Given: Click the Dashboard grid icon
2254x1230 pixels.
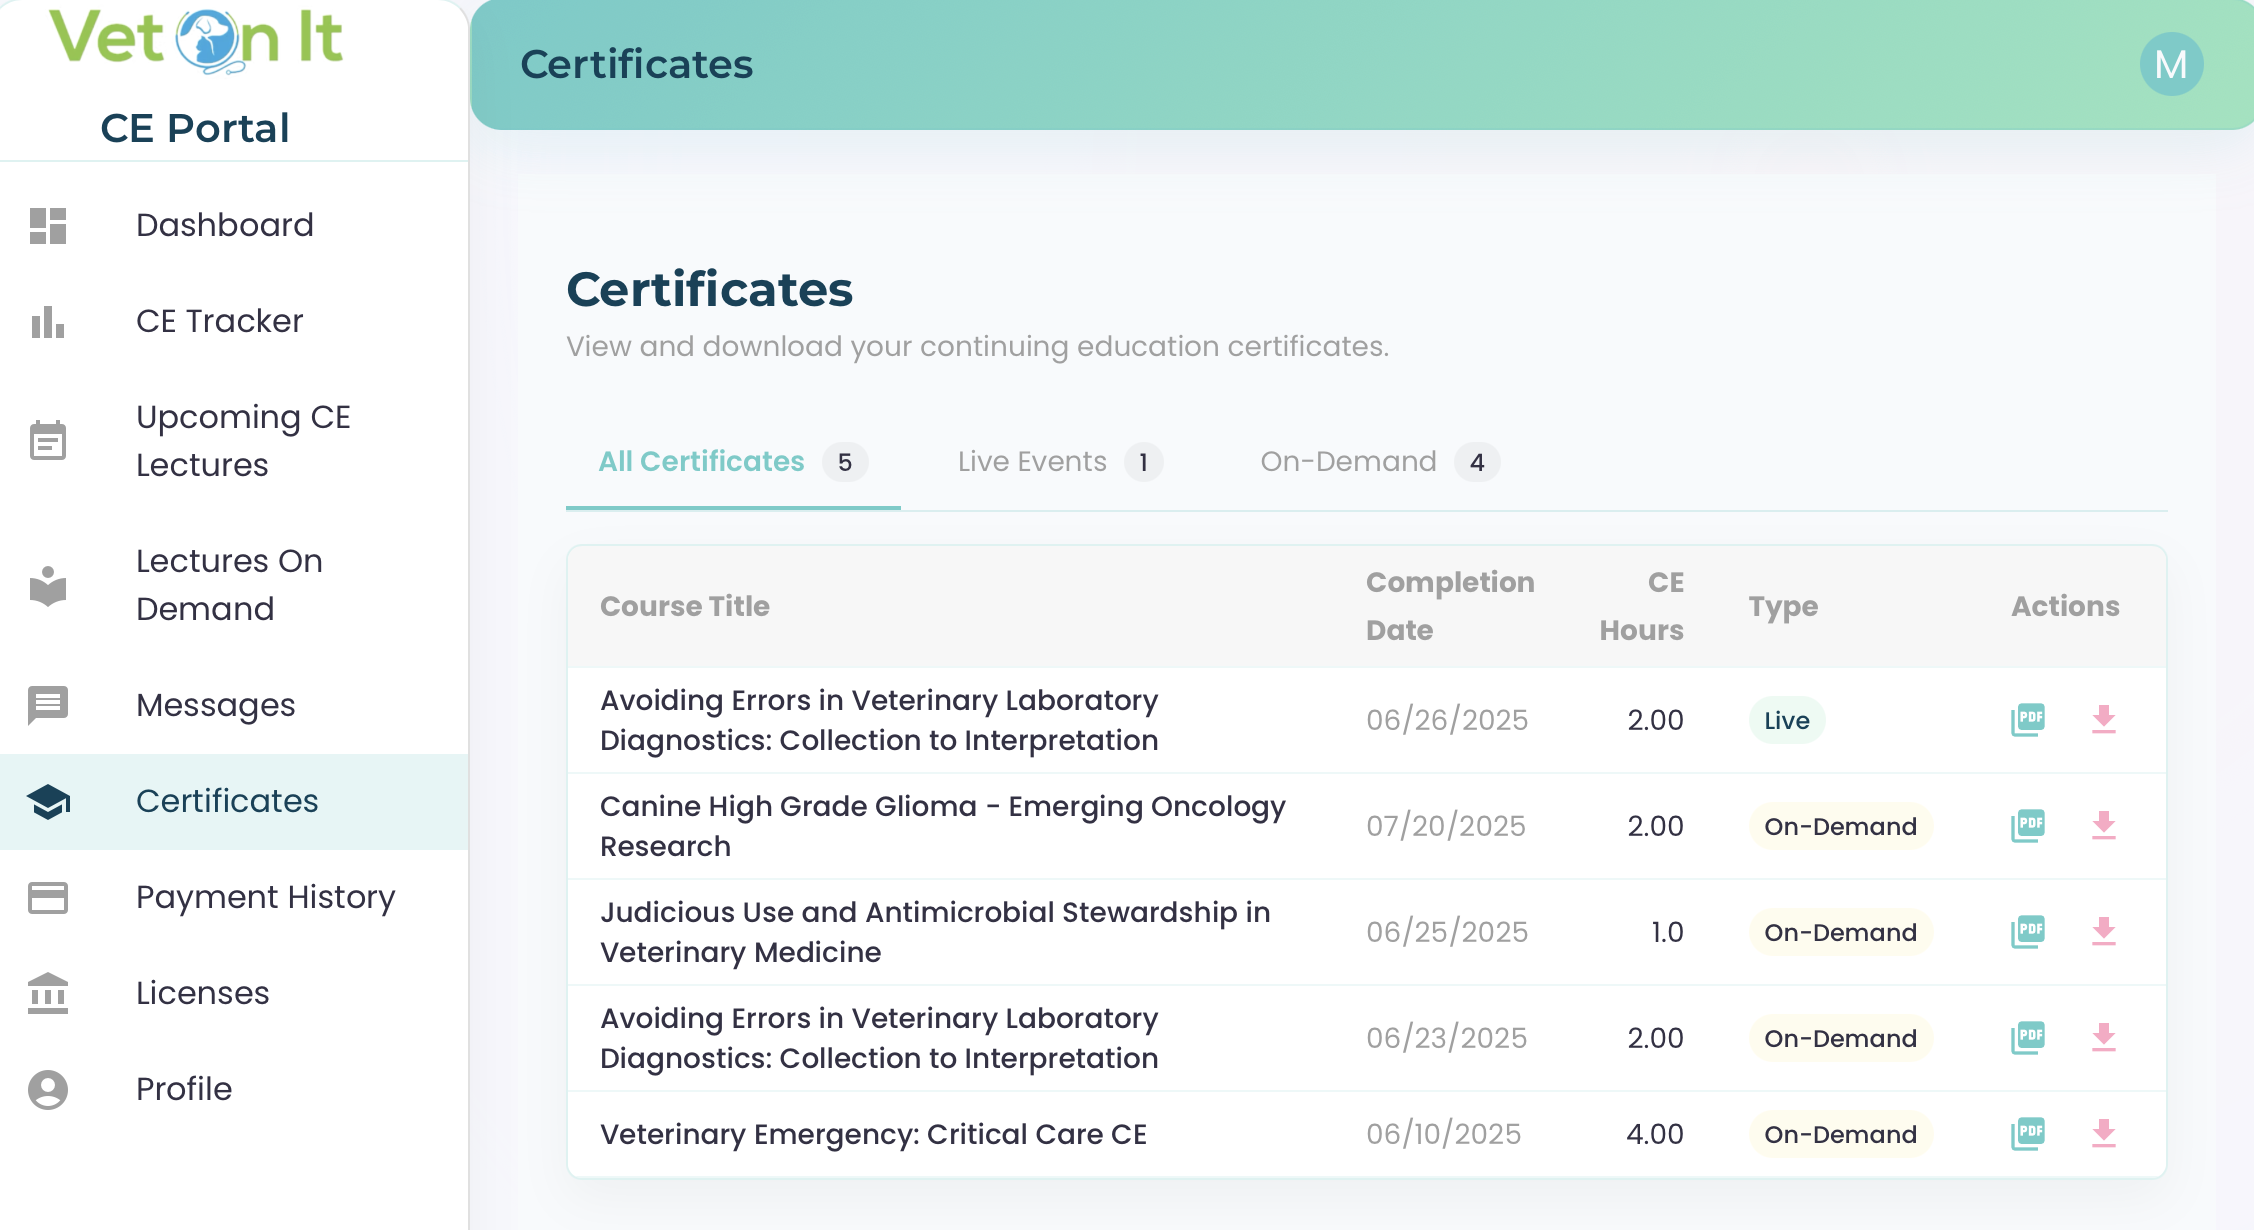Looking at the screenshot, I should [x=48, y=225].
